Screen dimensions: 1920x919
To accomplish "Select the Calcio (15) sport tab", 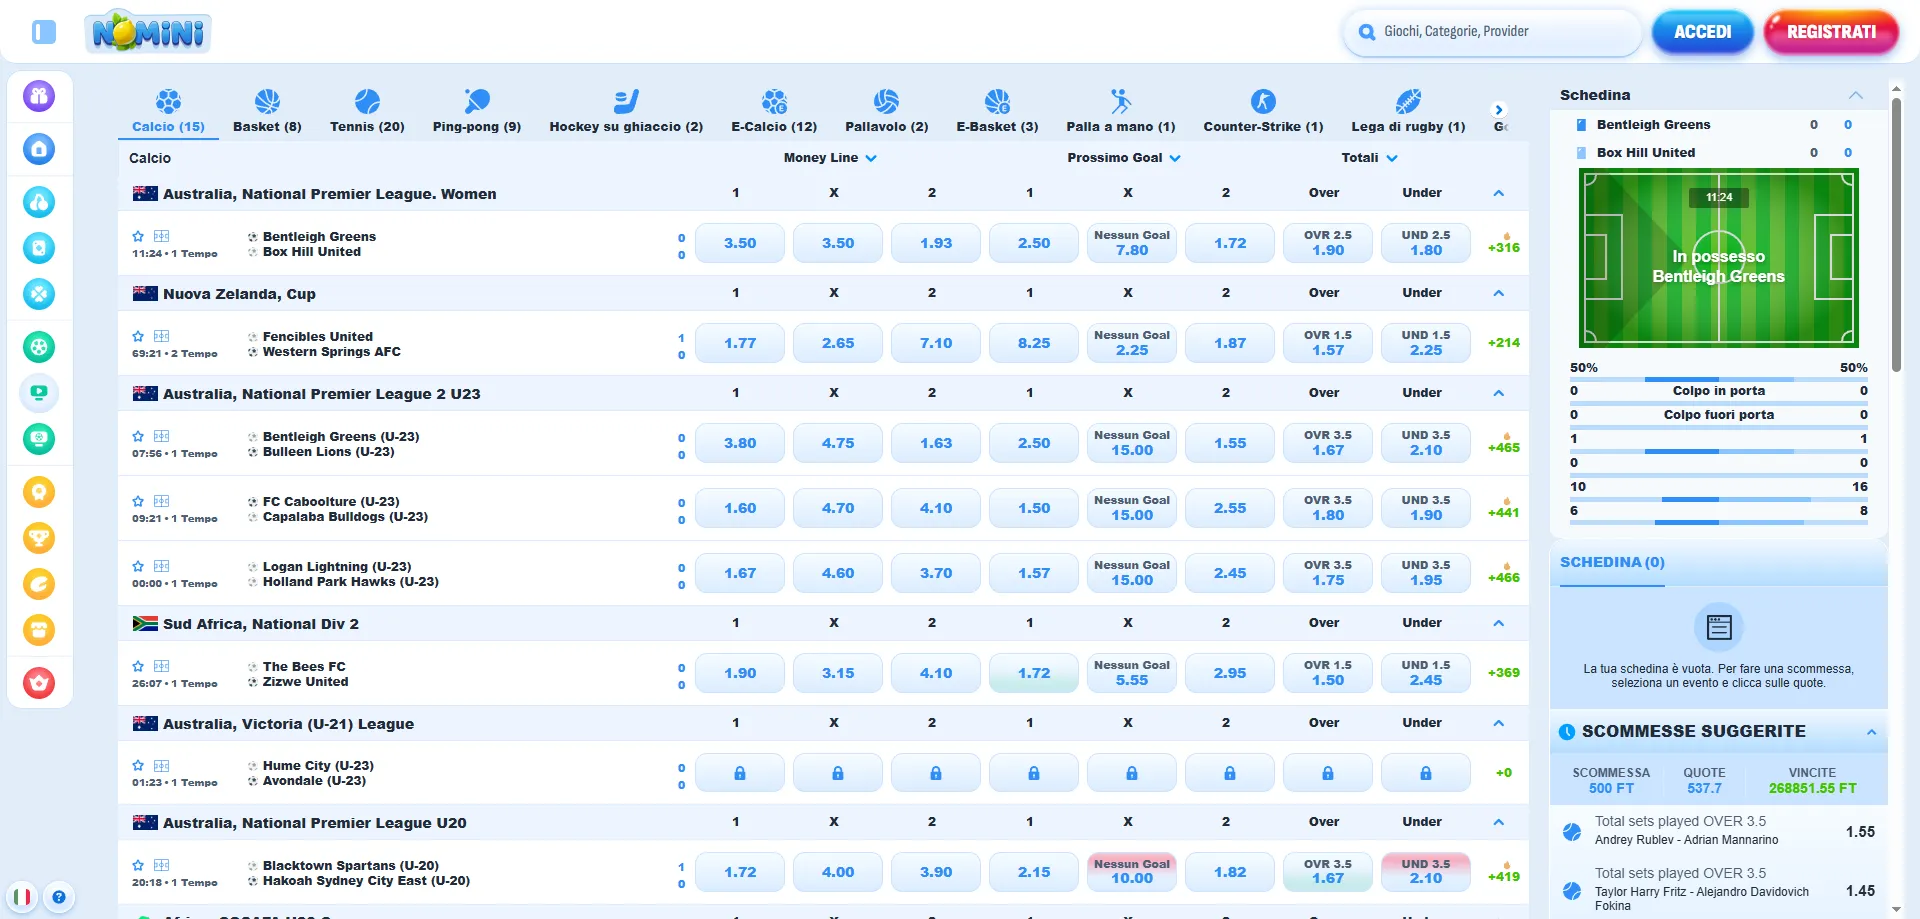I will 168,110.
